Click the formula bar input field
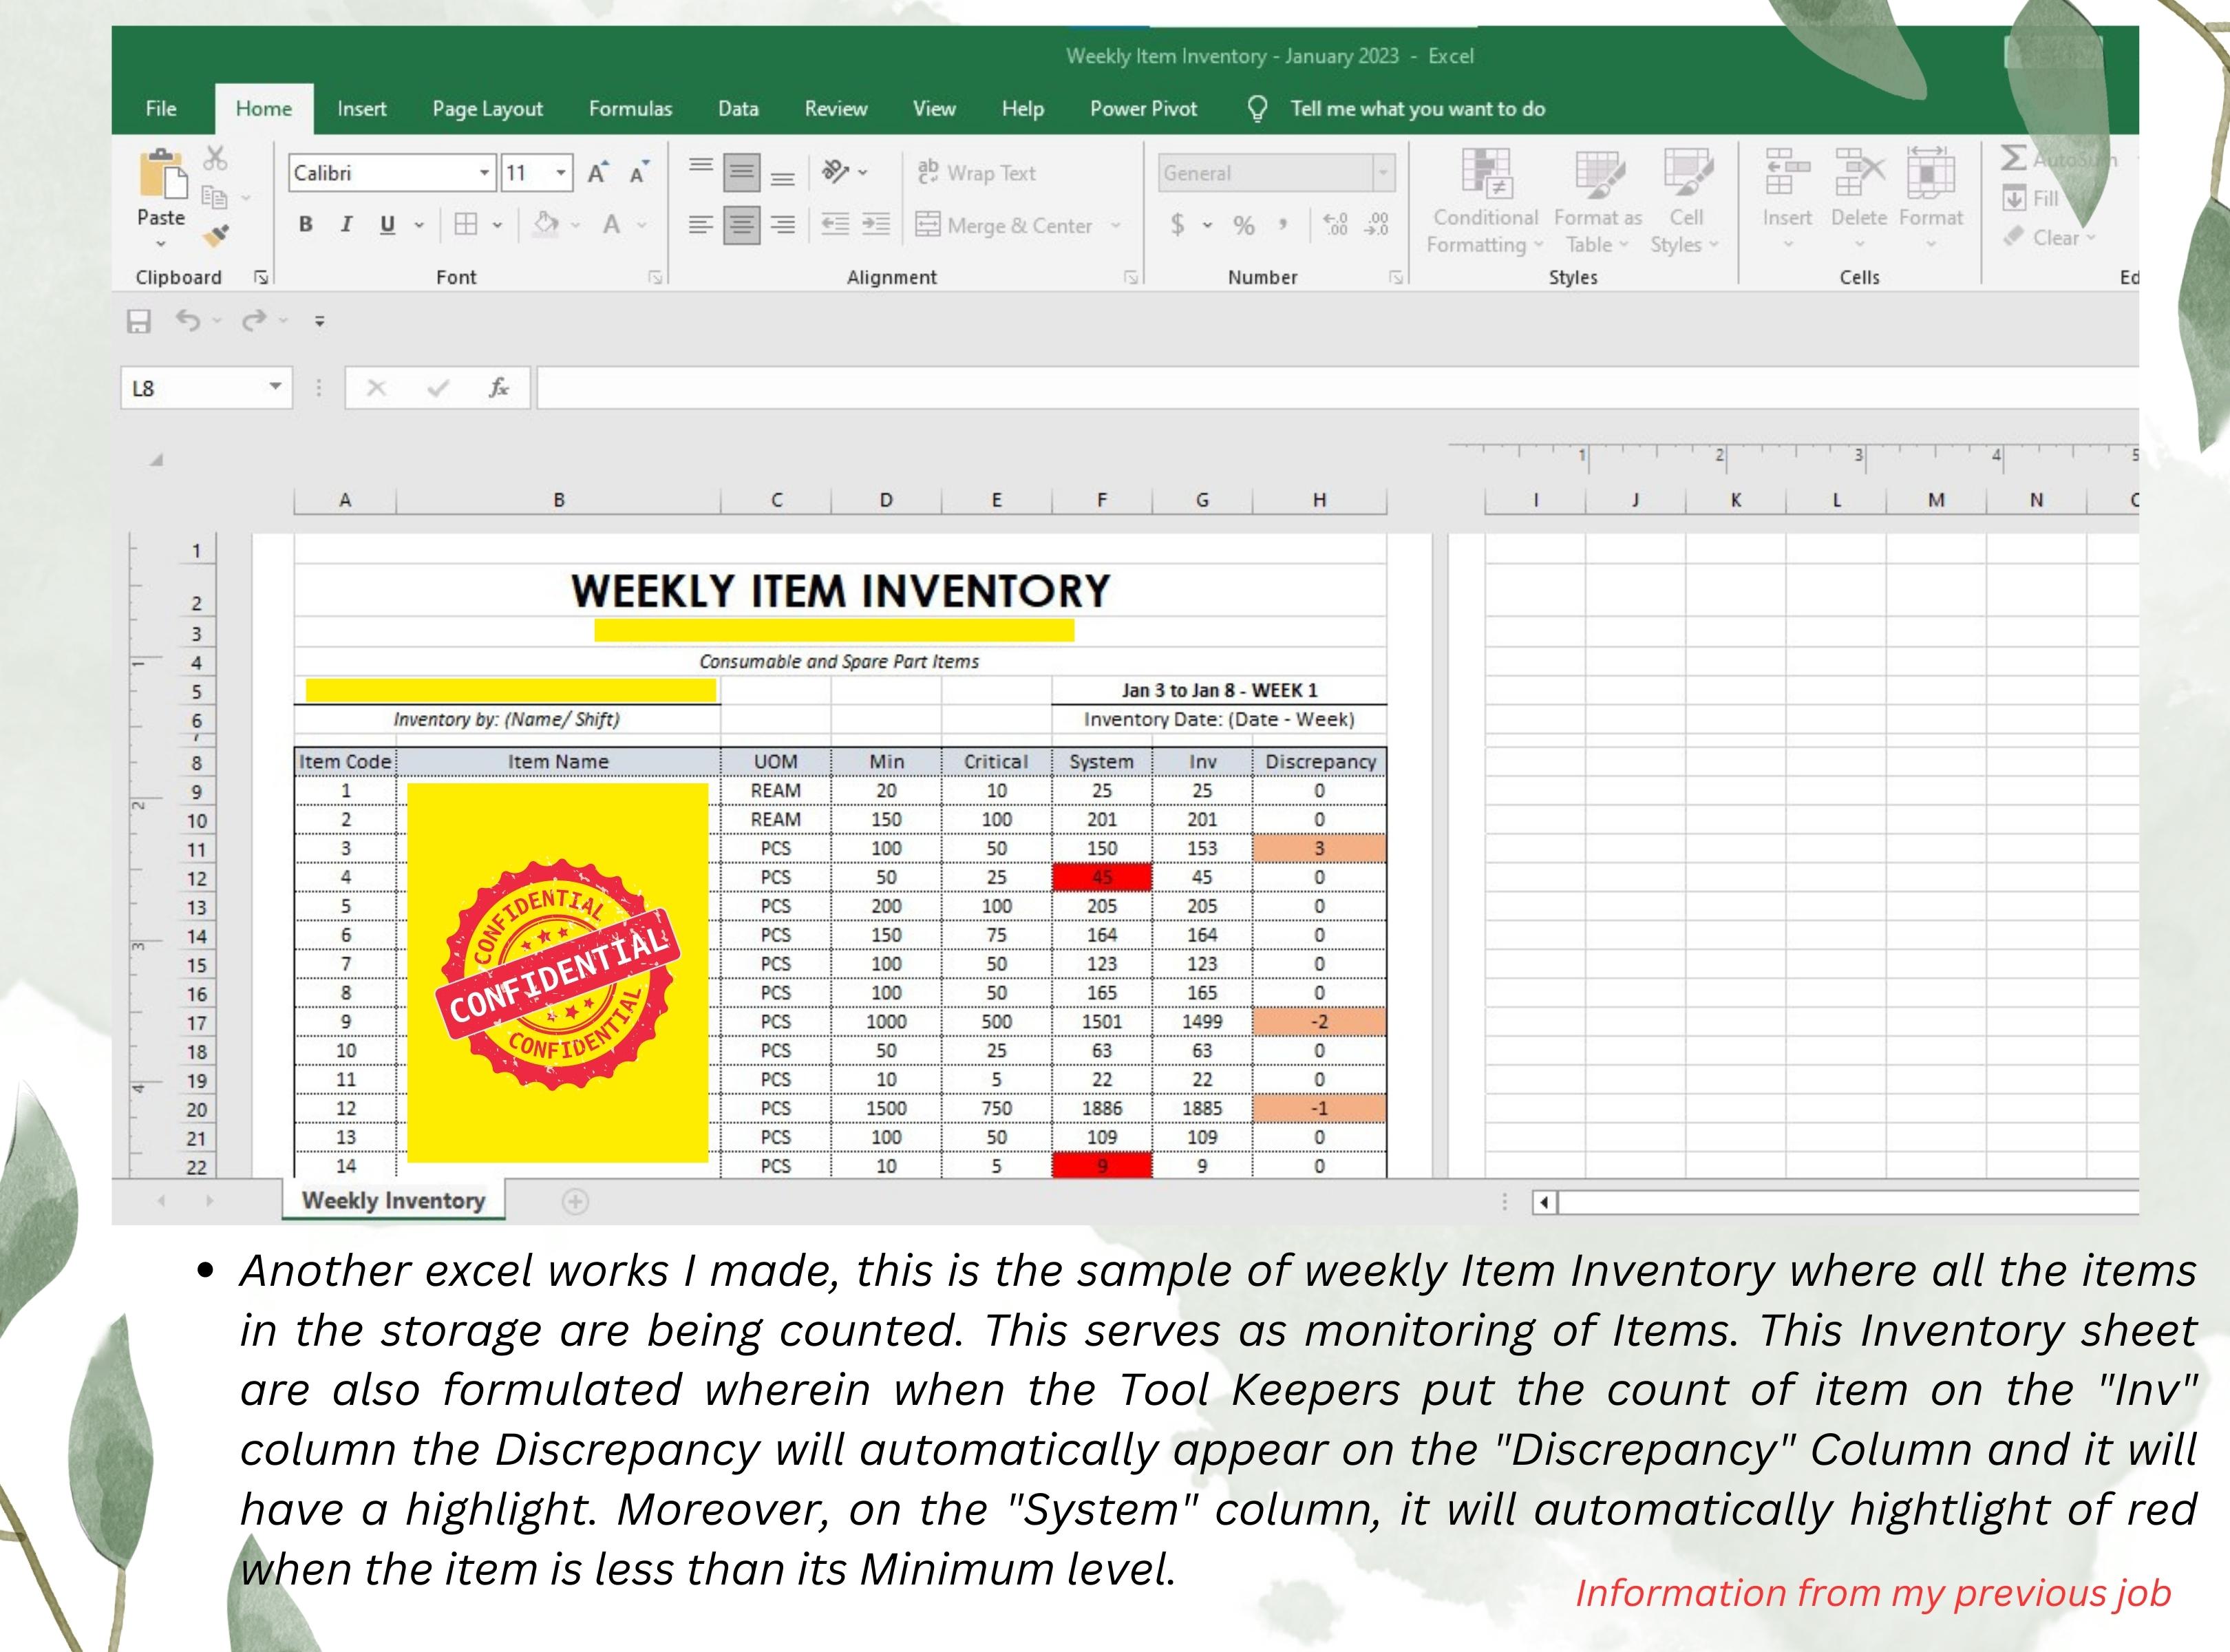The width and height of the screenshot is (2230, 1652). [1300, 388]
